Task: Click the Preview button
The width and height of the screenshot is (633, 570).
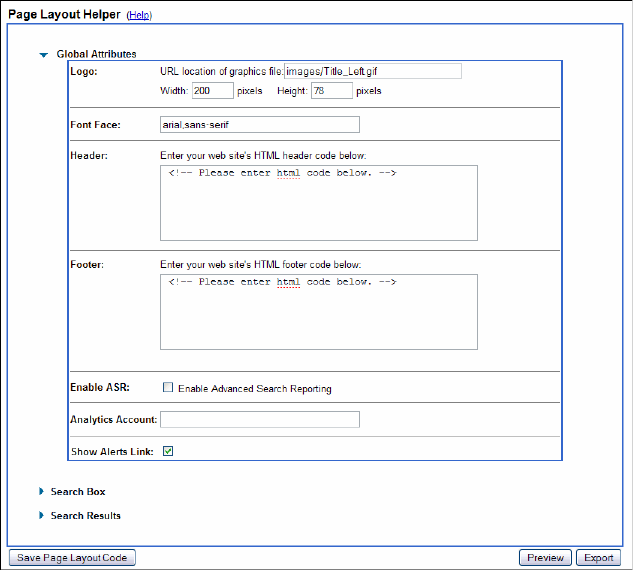Action: coord(545,558)
